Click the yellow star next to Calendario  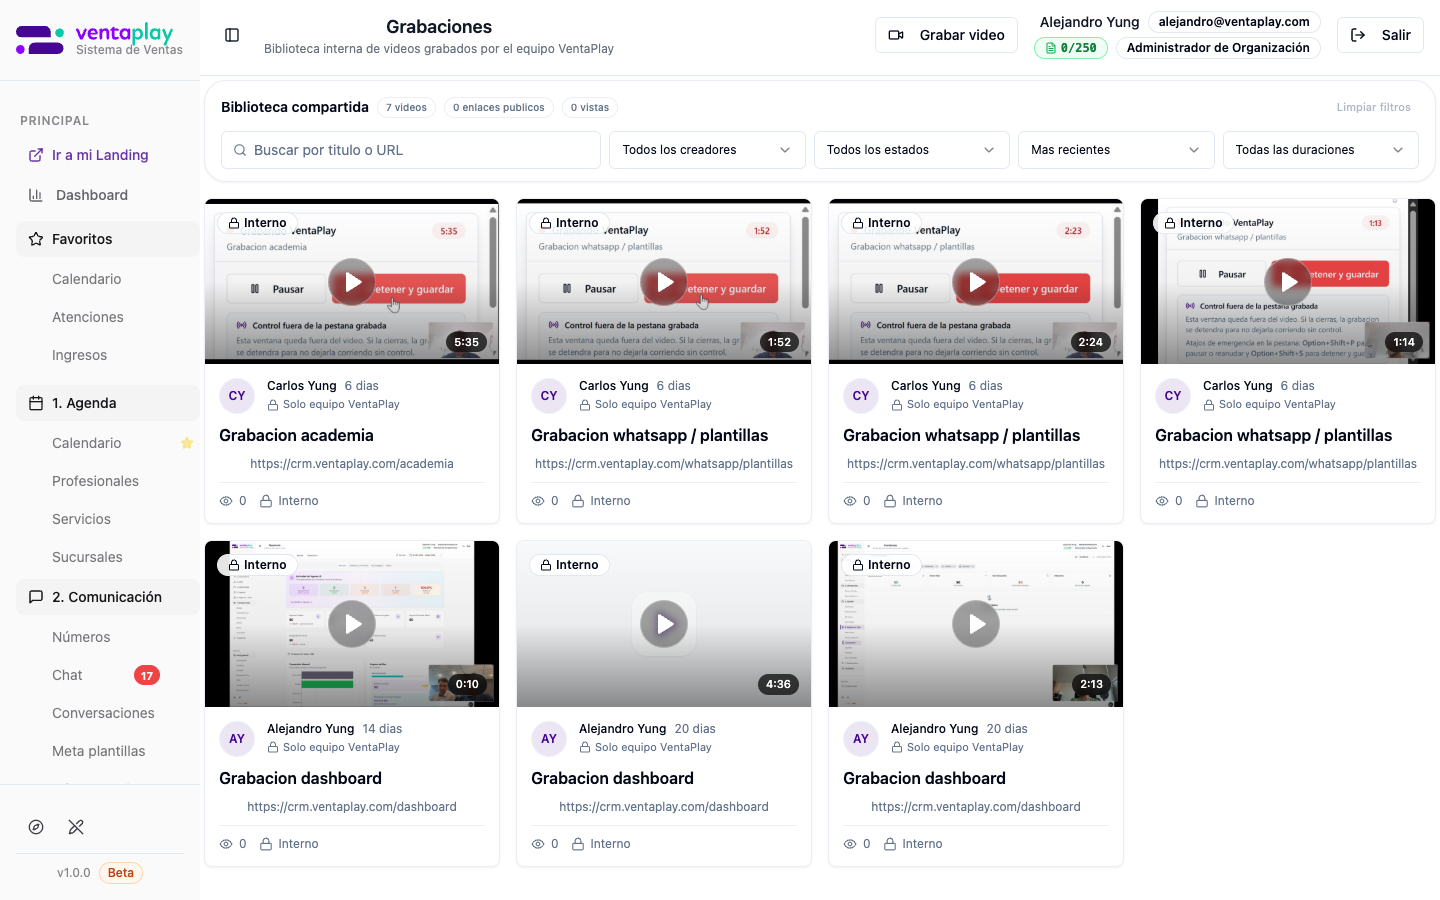coord(187,443)
